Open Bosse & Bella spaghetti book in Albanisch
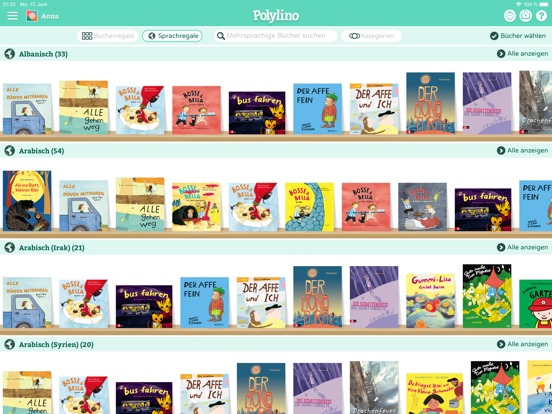552x414 pixels. (140, 110)
